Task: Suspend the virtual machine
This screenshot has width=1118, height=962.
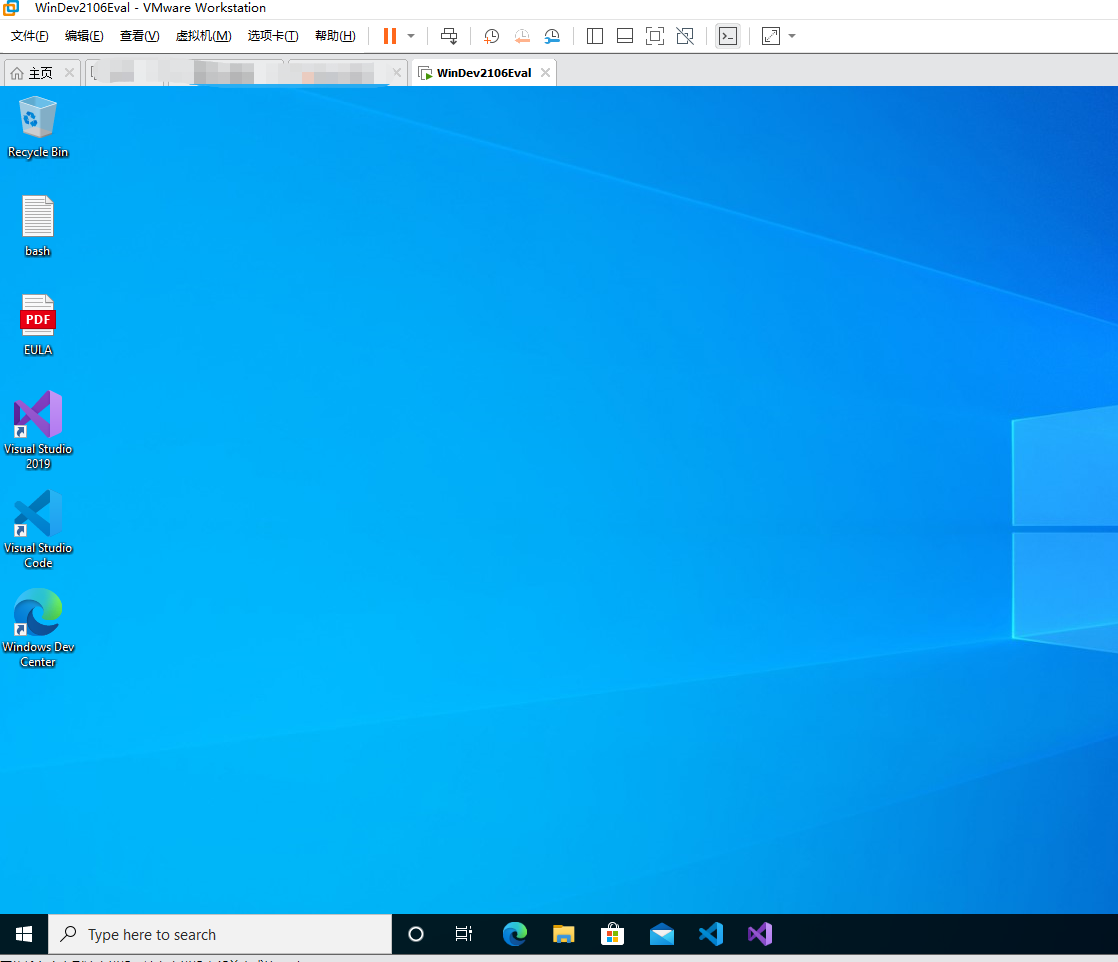Action: point(388,35)
